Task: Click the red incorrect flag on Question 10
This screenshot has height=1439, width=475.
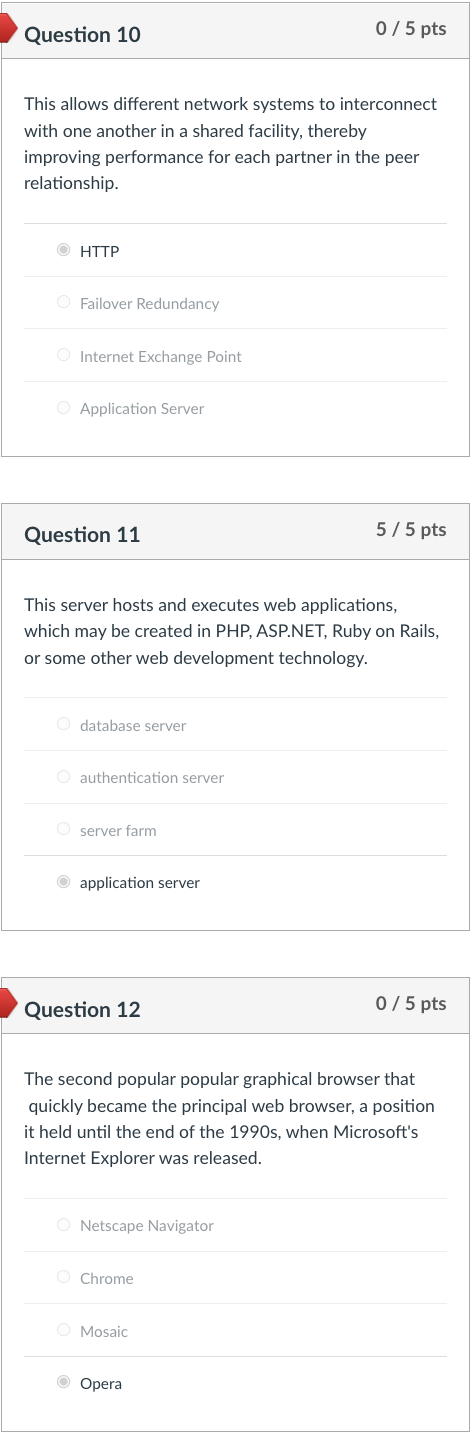Action: 8,30
